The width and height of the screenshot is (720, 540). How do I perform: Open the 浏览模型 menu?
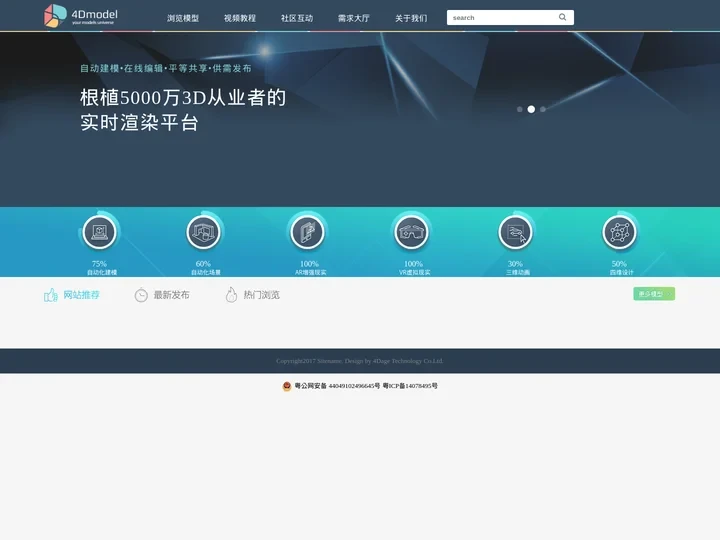point(183,18)
